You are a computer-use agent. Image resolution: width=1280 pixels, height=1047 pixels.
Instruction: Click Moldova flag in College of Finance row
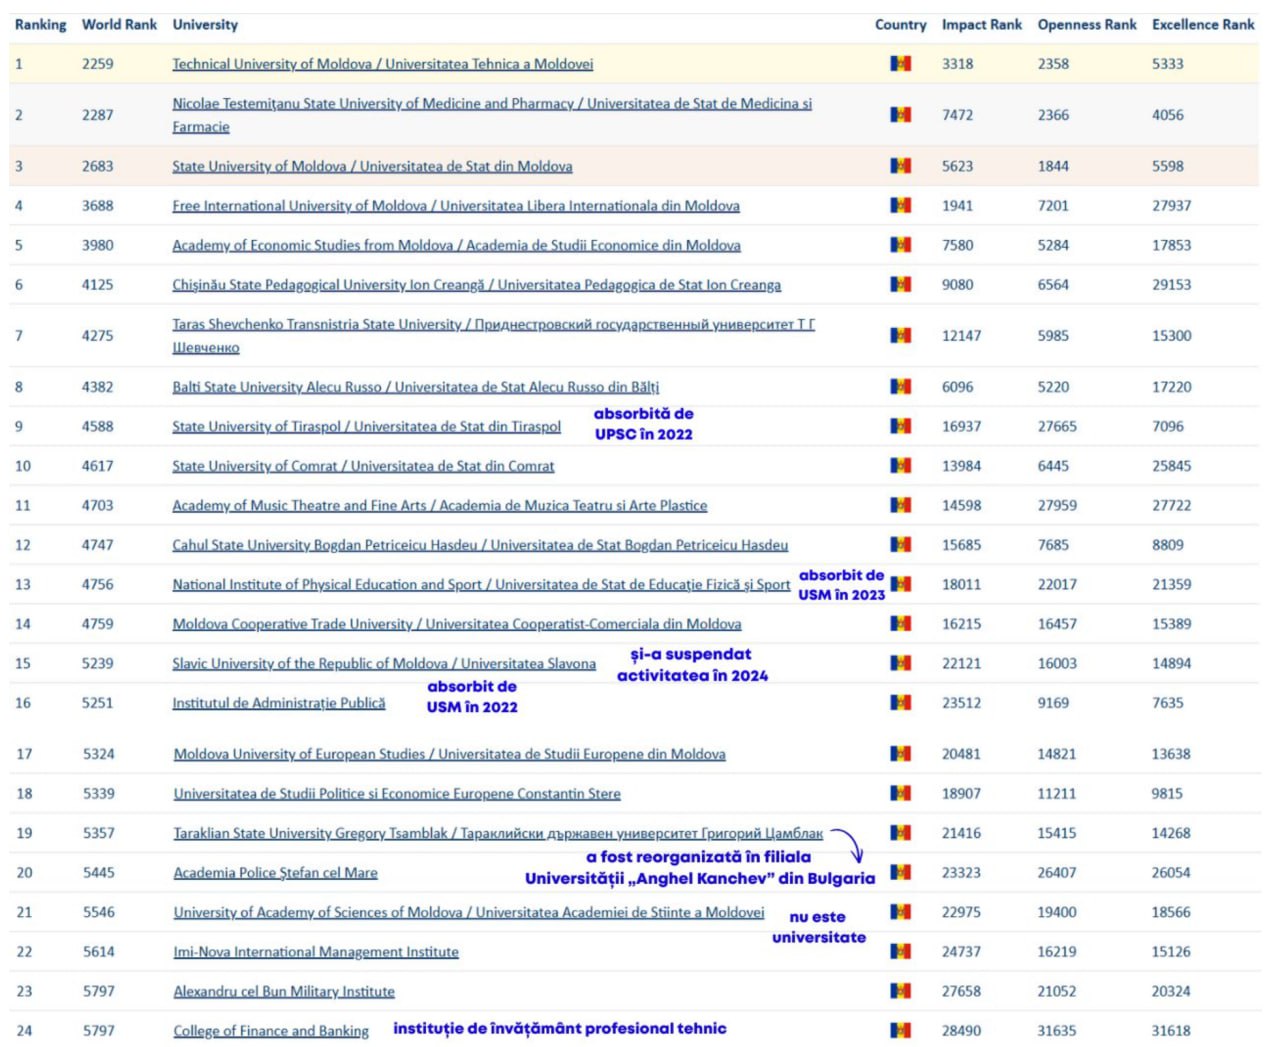(x=901, y=1031)
